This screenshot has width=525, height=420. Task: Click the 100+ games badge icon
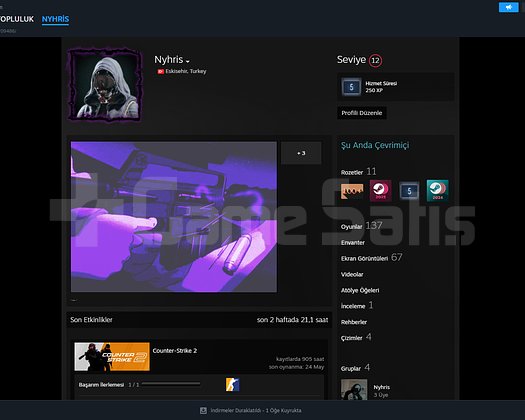click(352, 191)
